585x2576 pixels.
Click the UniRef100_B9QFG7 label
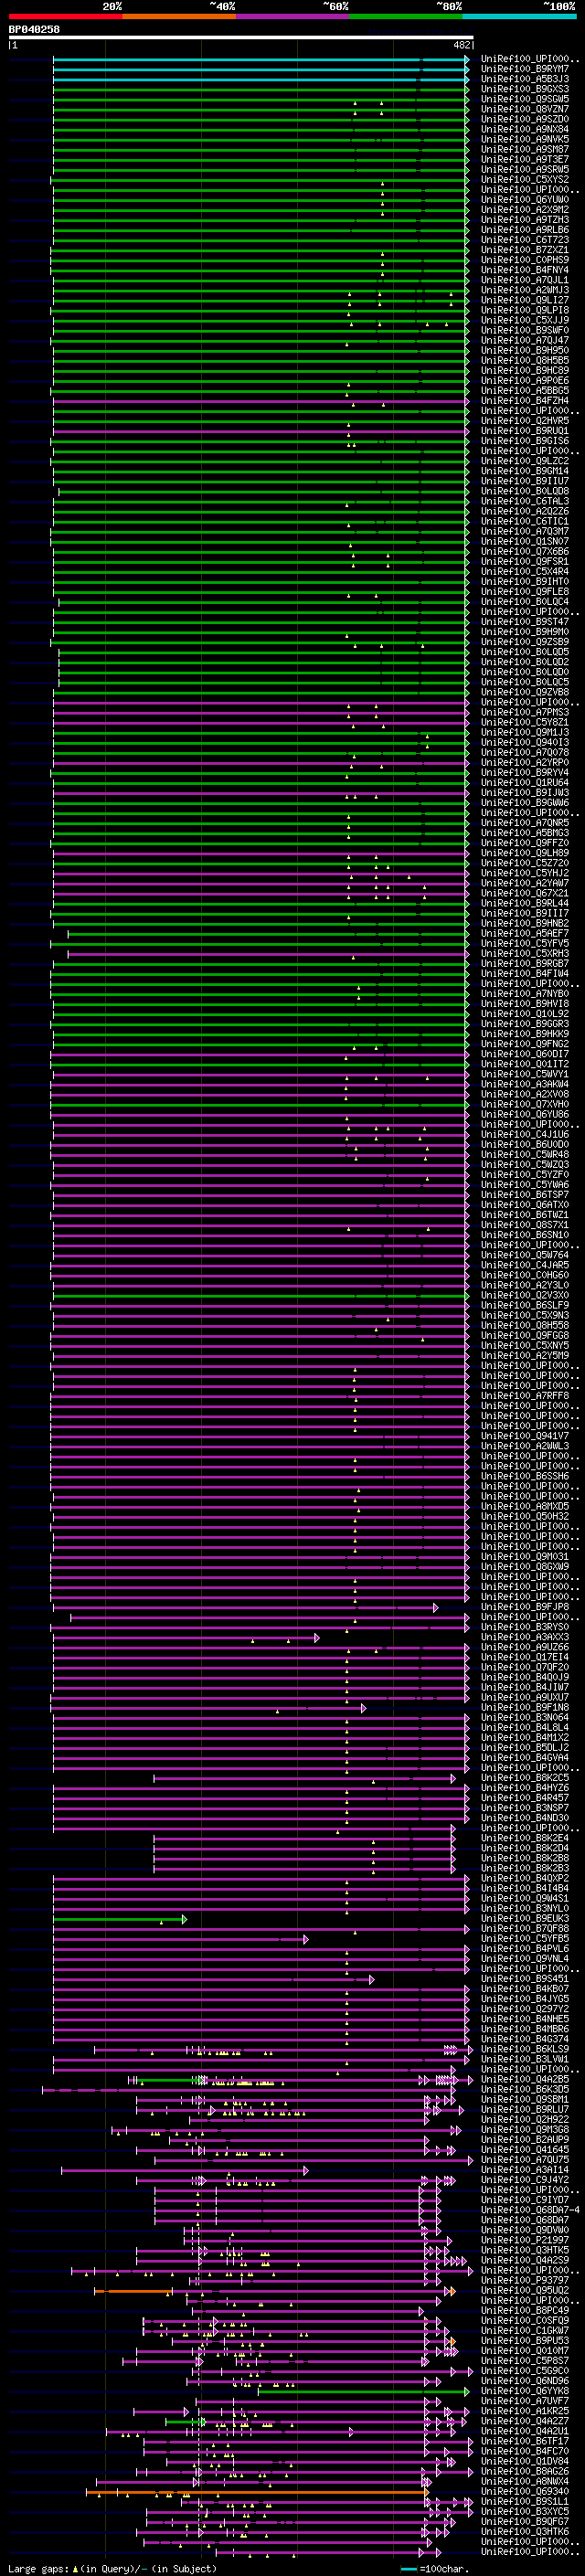(x=525, y=2522)
